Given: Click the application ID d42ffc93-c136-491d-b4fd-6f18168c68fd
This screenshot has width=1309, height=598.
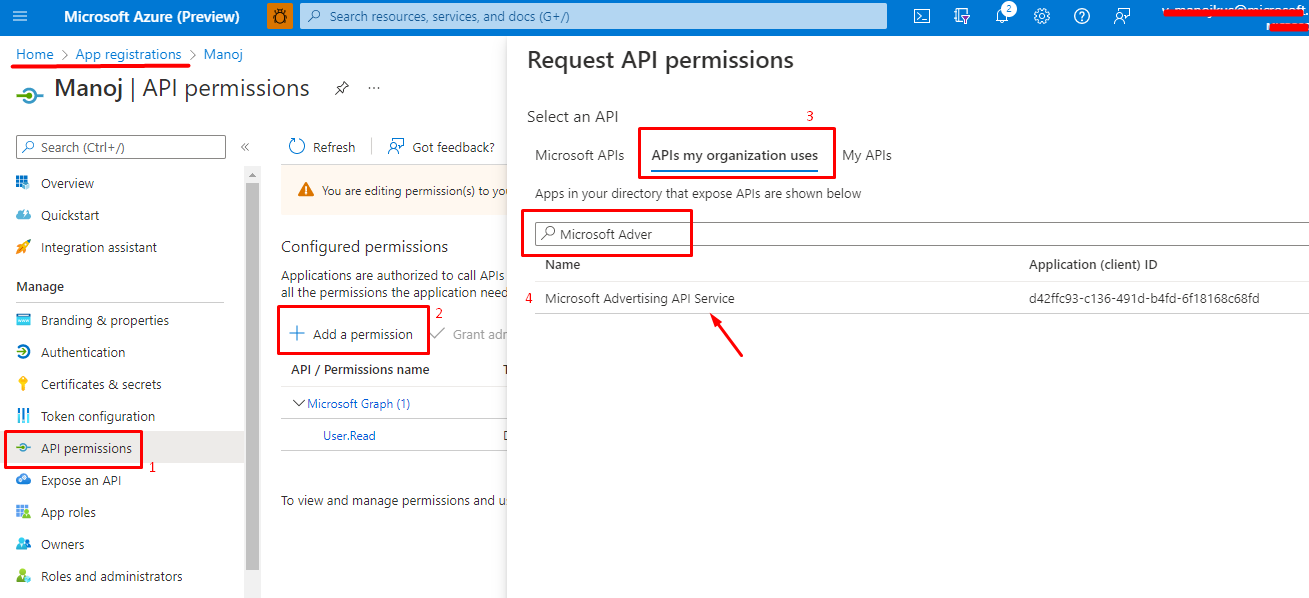Looking at the screenshot, I should 1144,298.
